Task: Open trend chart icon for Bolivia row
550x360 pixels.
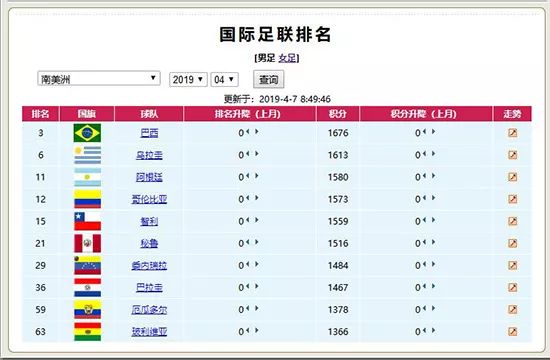Action: pyautogui.click(x=512, y=332)
